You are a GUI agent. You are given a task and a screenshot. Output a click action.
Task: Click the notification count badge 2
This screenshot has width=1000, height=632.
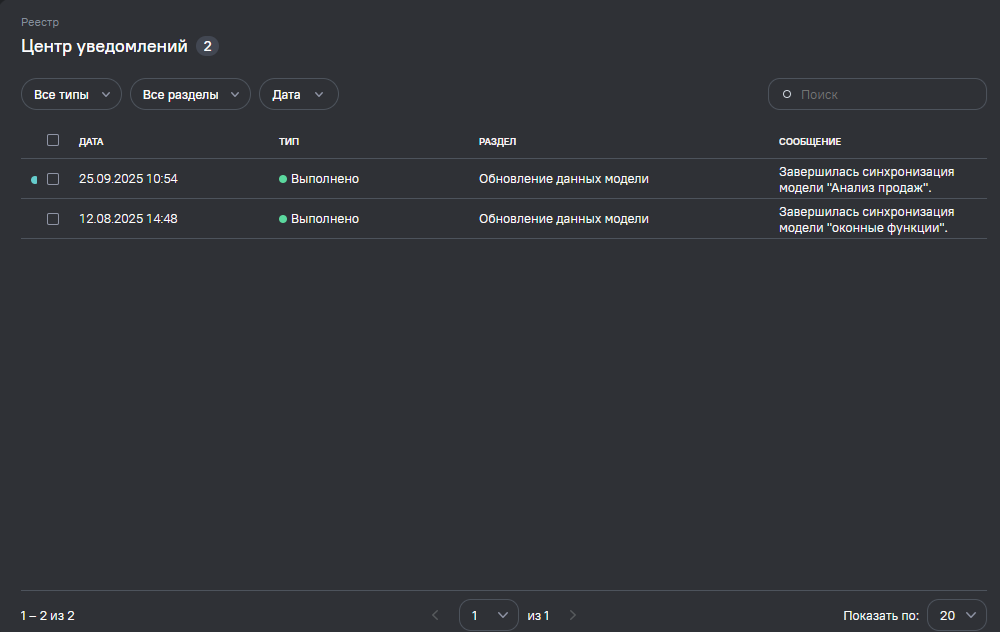coord(207,46)
